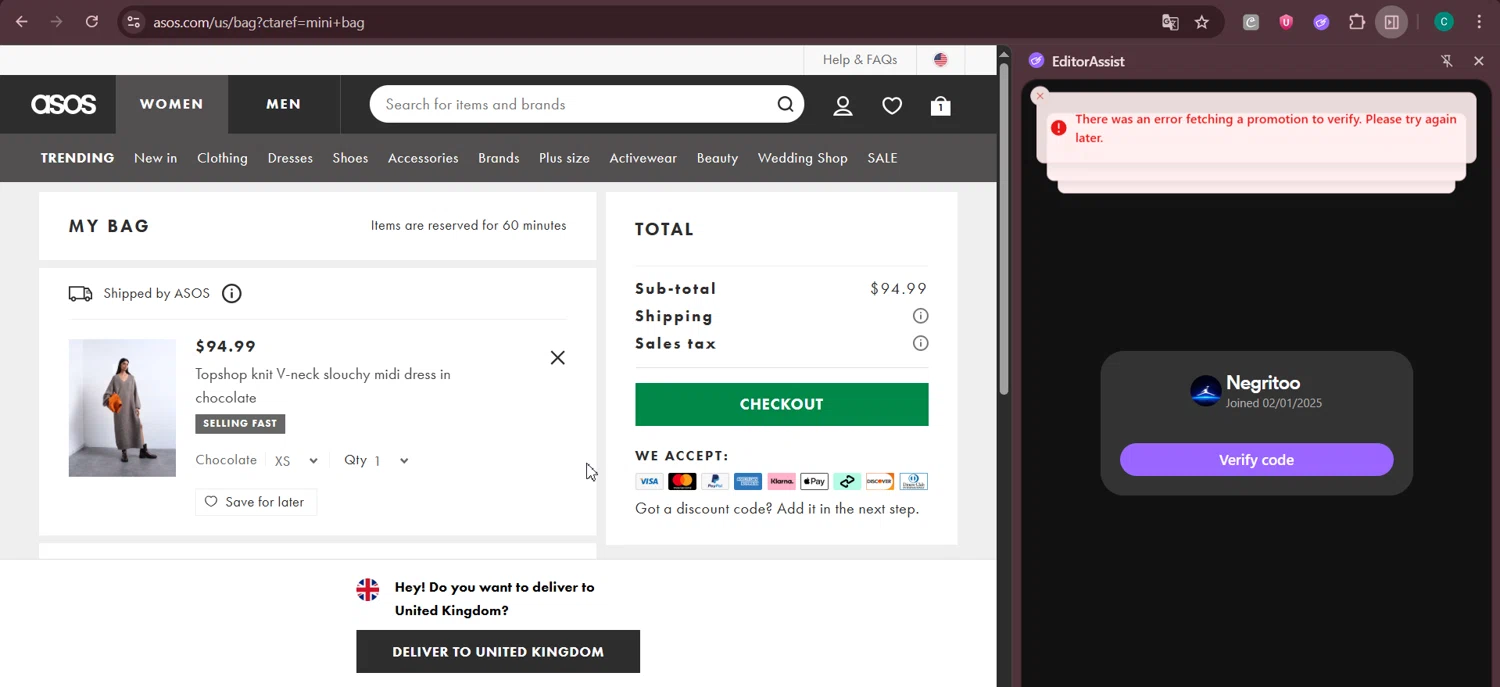Click the PayPal payment logo

(715, 481)
